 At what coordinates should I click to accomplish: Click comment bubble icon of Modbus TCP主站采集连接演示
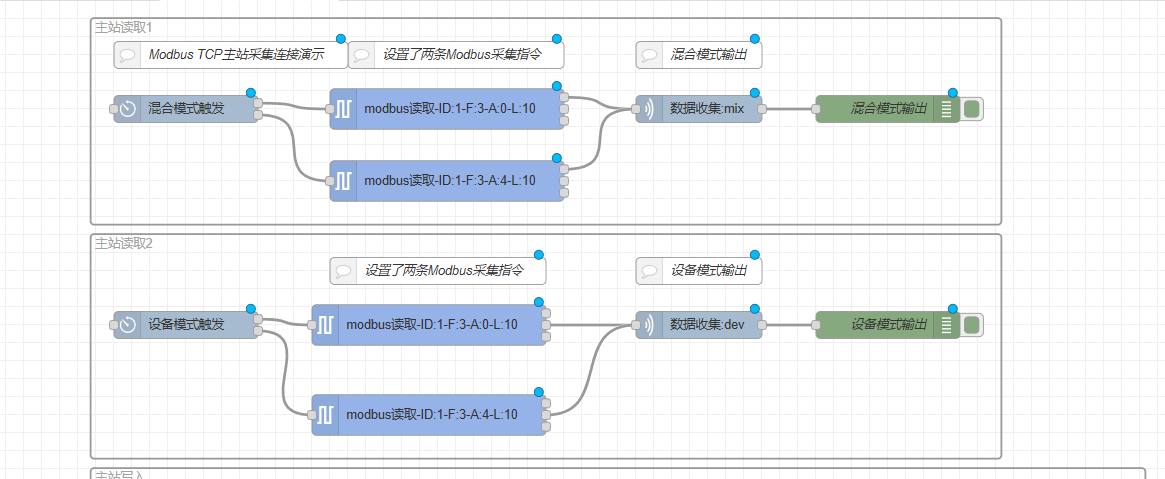[x=128, y=55]
